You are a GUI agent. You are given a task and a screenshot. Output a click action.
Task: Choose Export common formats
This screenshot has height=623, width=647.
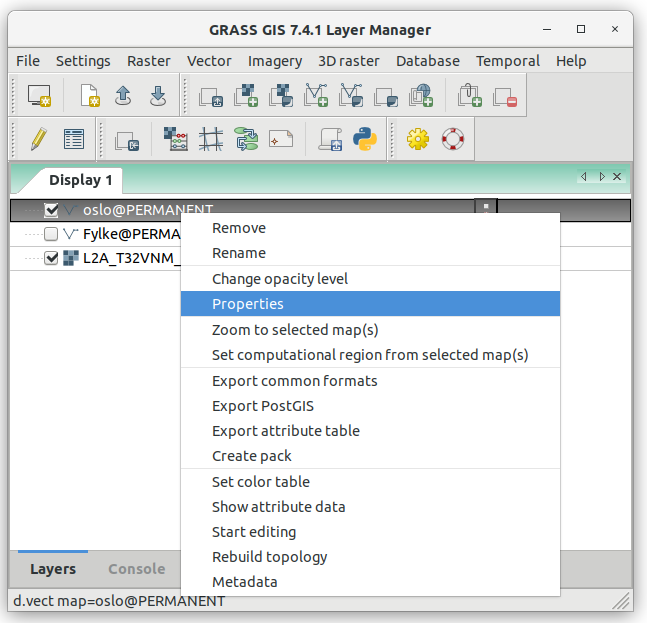[x=370, y=381]
